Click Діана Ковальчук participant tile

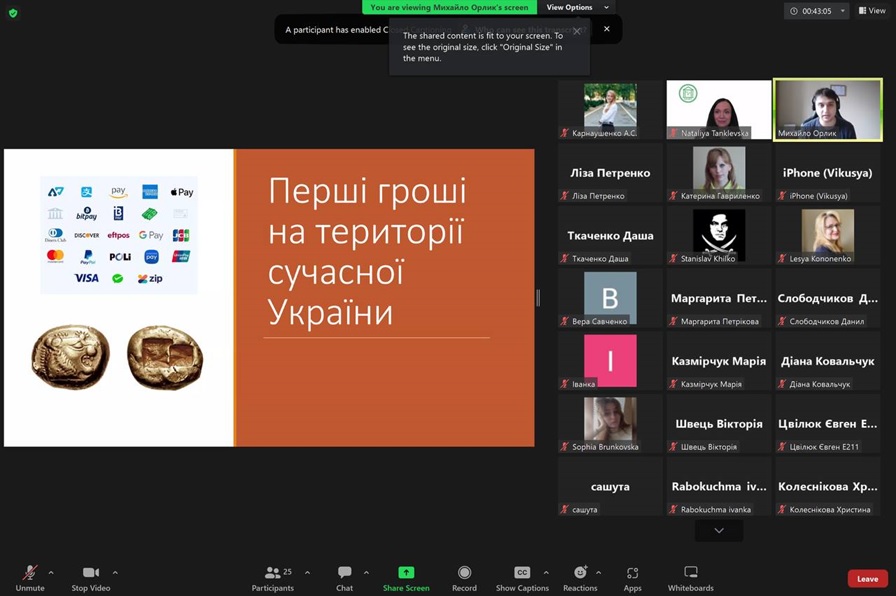[x=828, y=361]
